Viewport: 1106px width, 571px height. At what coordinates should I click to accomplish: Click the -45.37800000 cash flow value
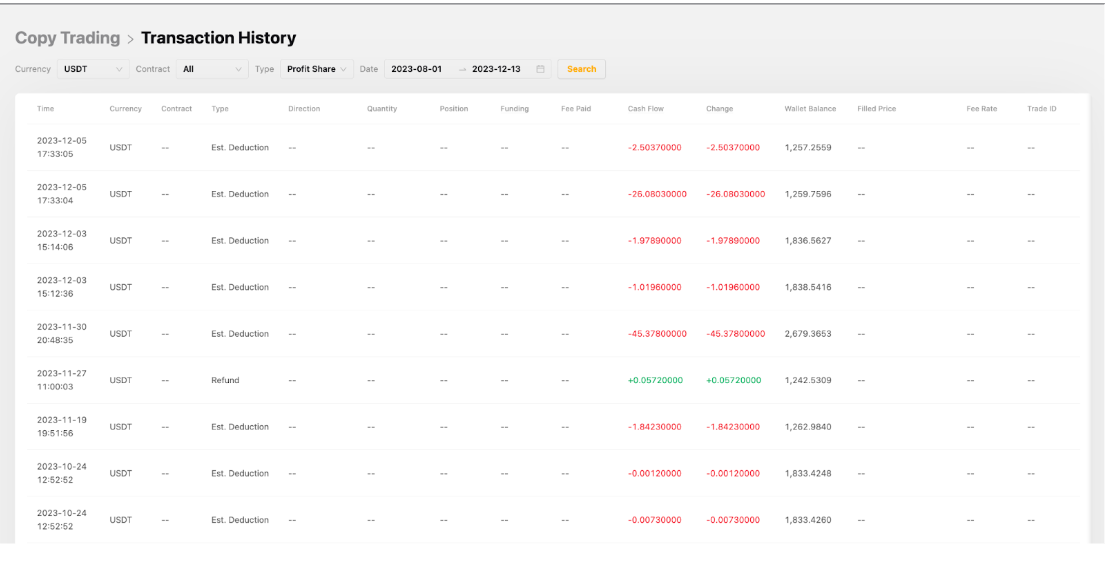[657, 334]
